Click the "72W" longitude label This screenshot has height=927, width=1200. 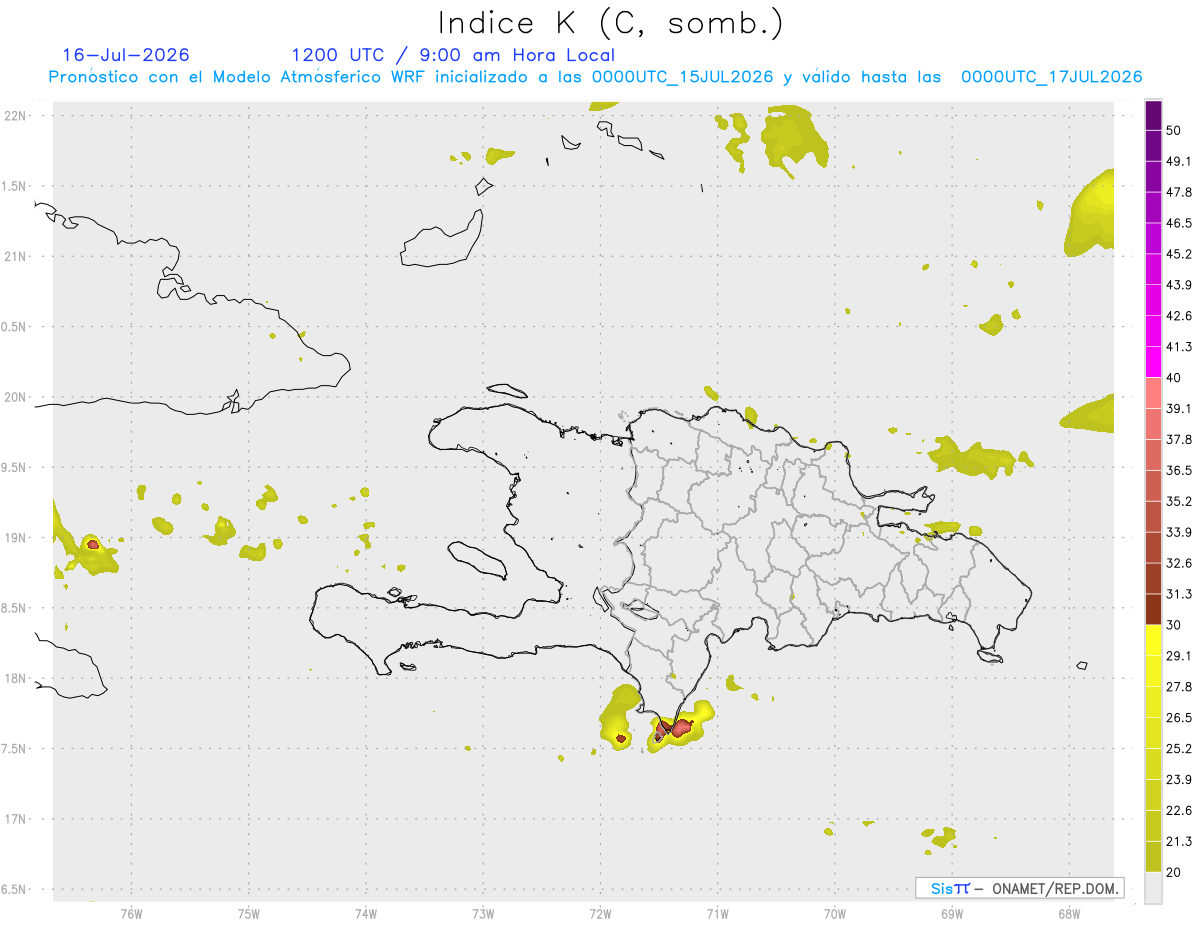[600, 913]
